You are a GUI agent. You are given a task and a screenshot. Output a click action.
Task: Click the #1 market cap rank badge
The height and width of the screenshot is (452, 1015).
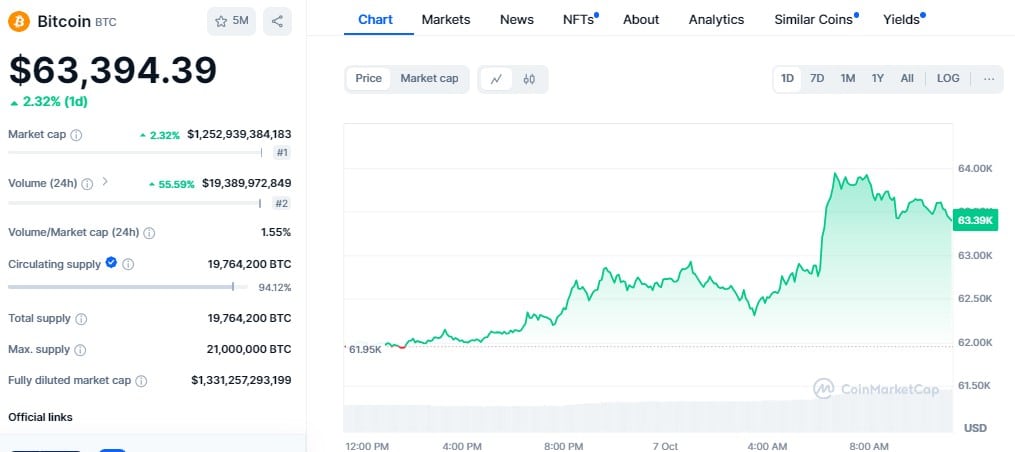click(282, 153)
